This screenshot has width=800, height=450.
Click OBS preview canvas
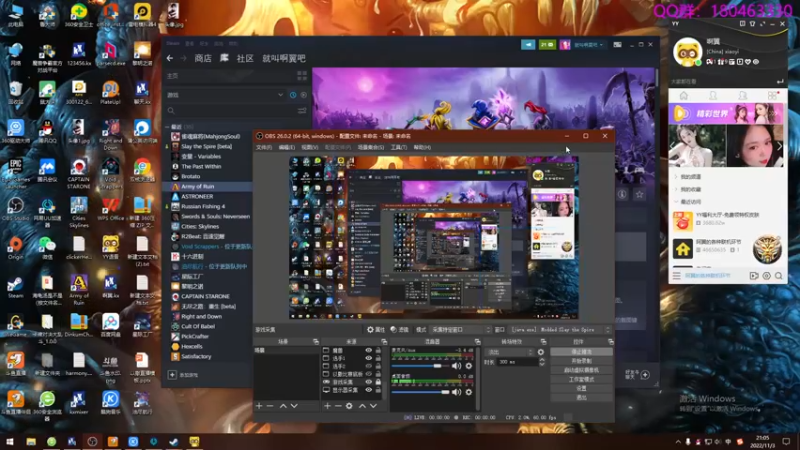(x=434, y=237)
